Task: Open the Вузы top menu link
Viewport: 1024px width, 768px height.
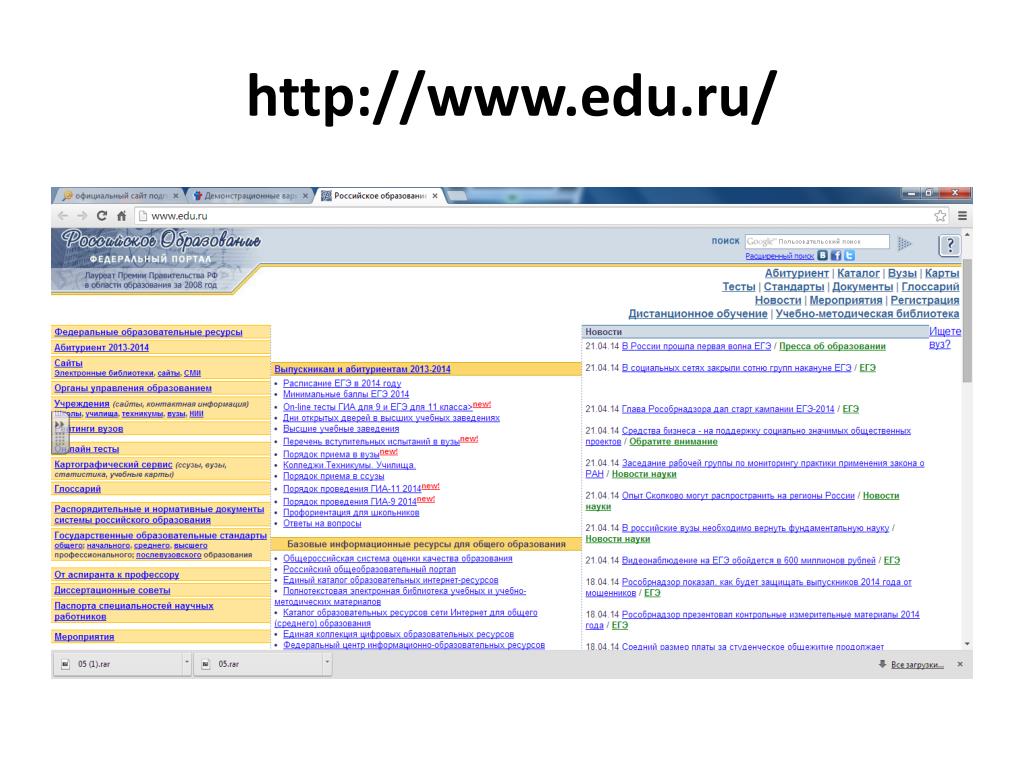Action: coord(902,273)
